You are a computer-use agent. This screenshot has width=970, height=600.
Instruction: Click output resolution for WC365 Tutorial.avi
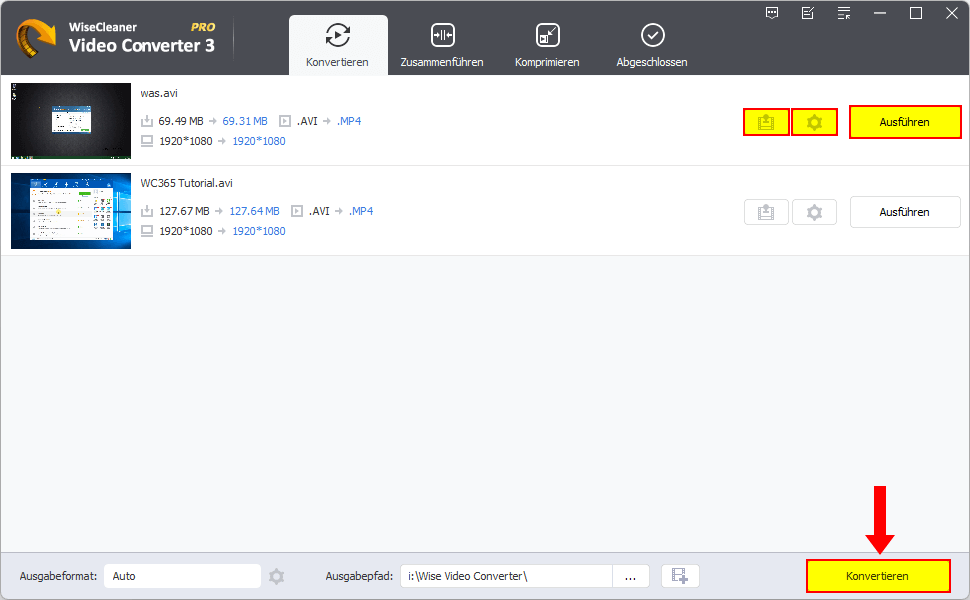(259, 231)
